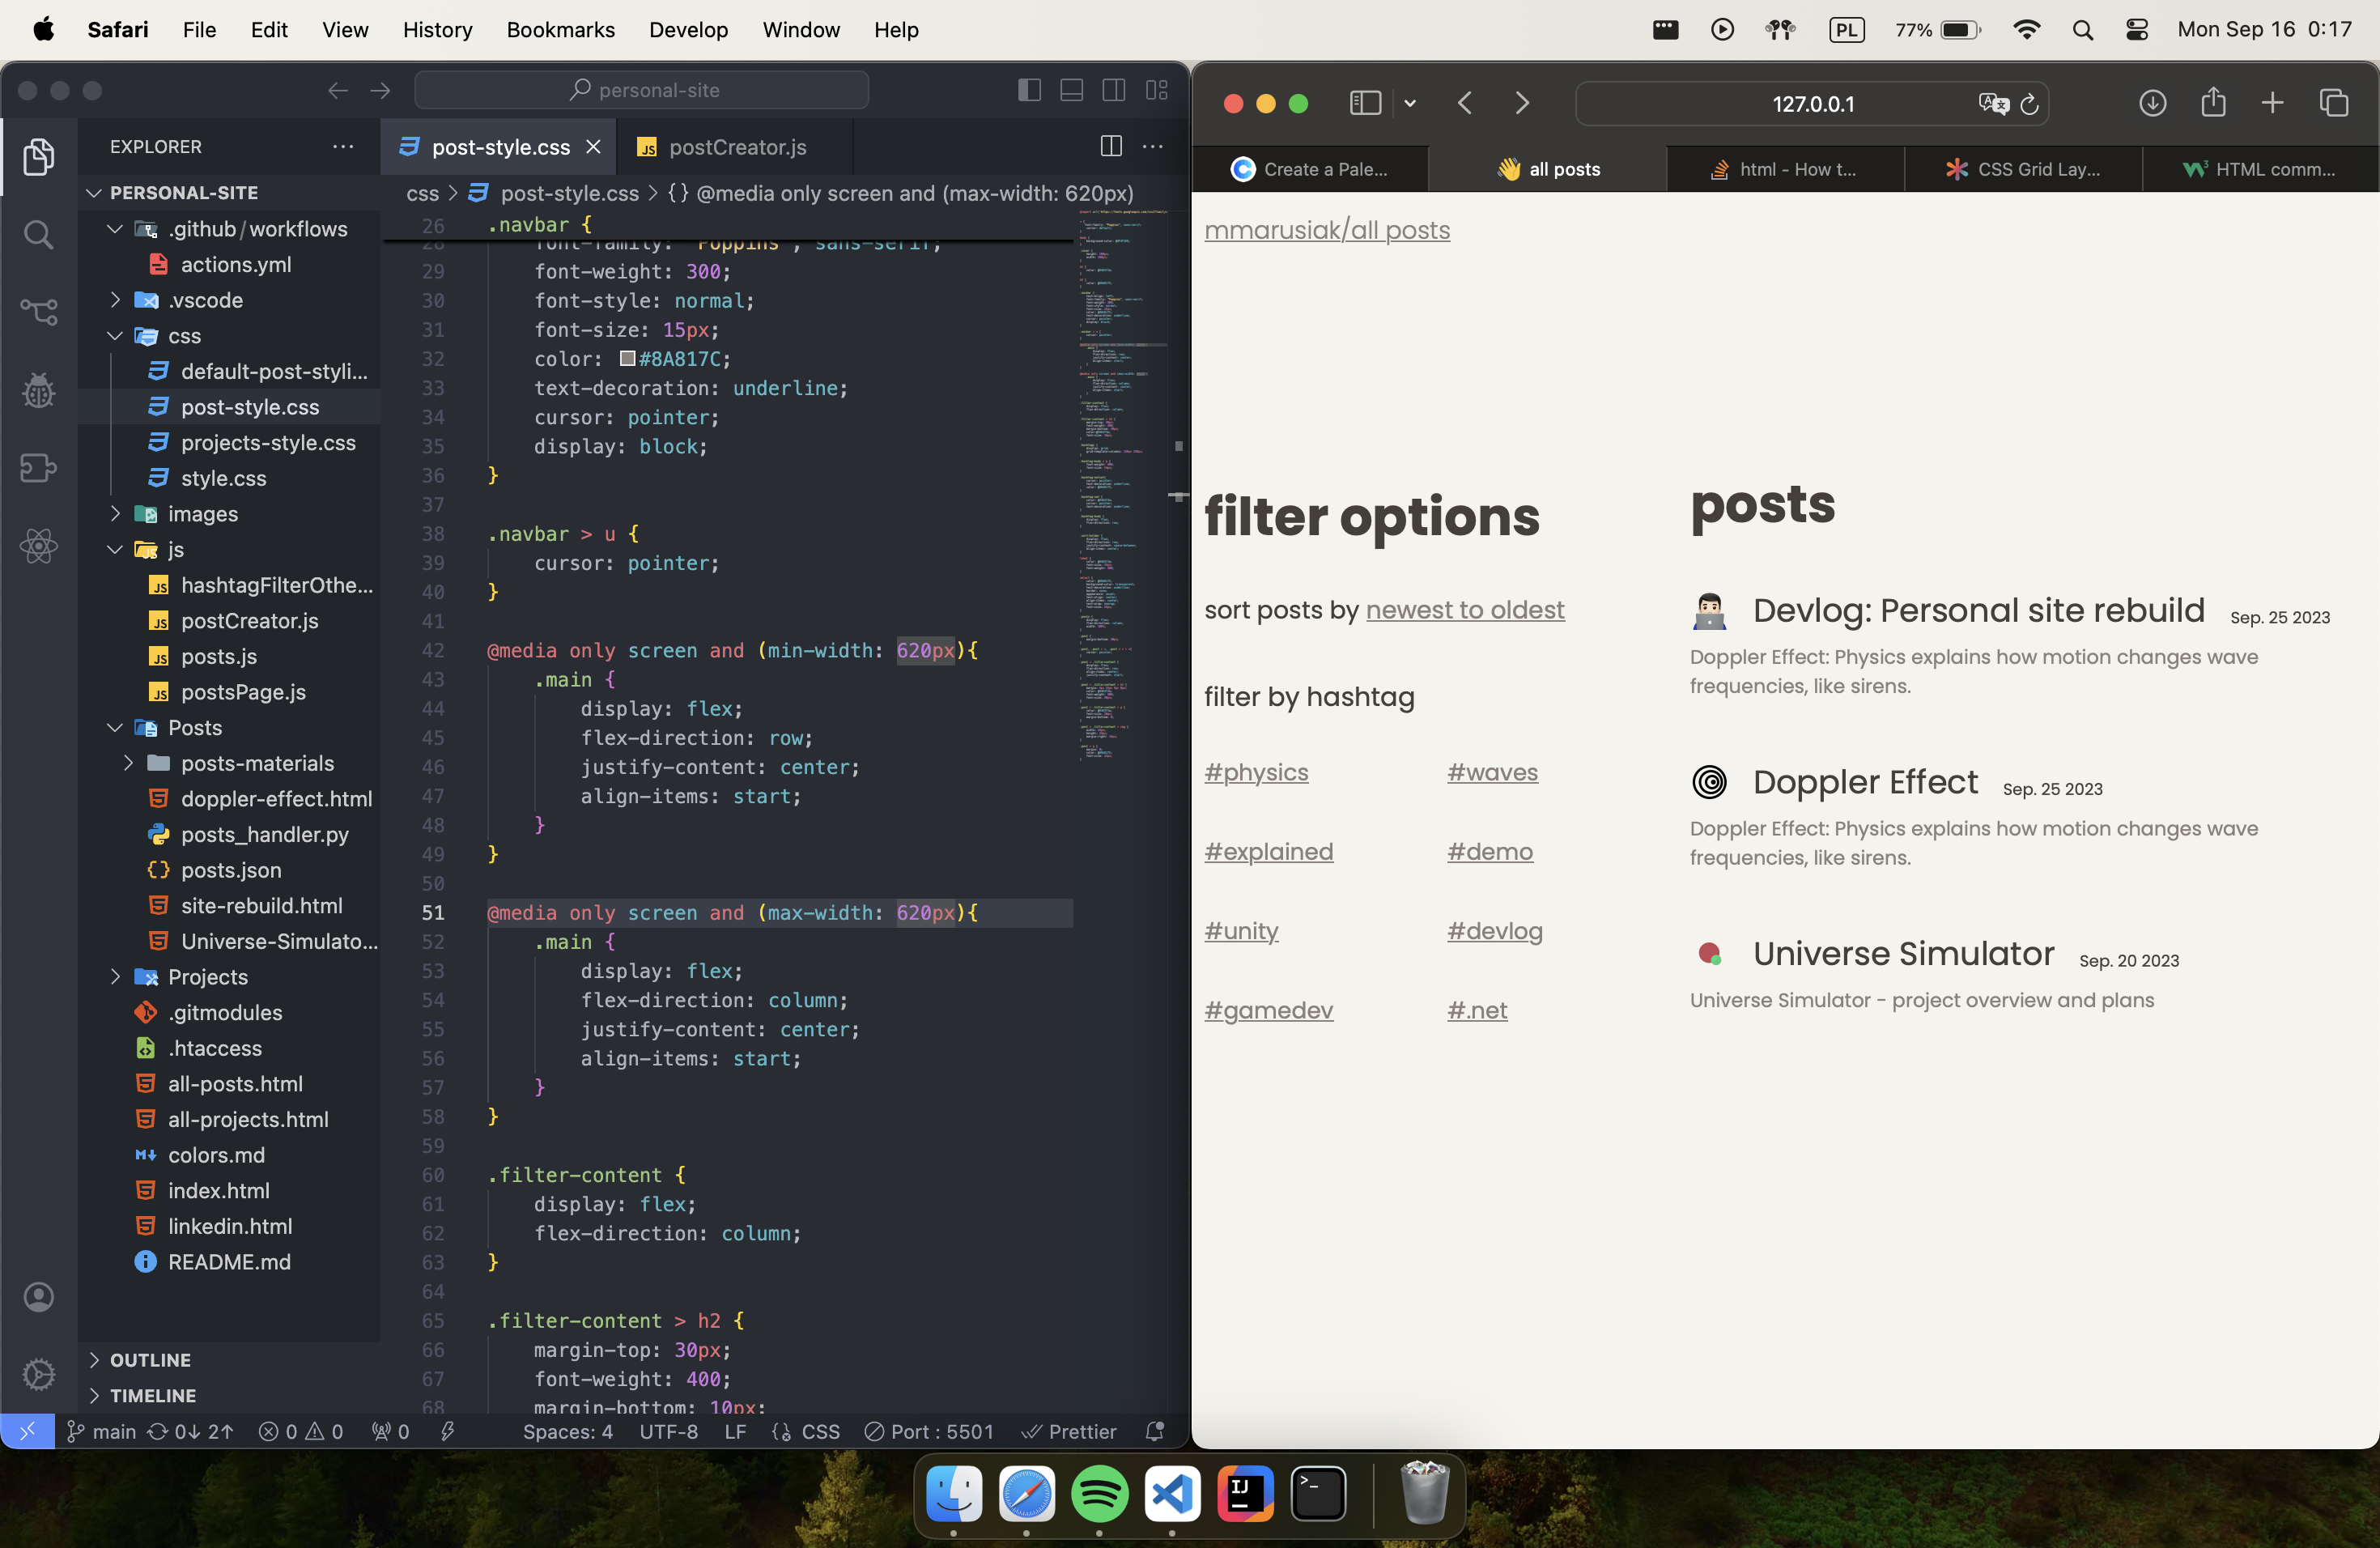2380x1548 pixels.
Task: Toggle Safari's sidebar
Action: tap(1365, 103)
